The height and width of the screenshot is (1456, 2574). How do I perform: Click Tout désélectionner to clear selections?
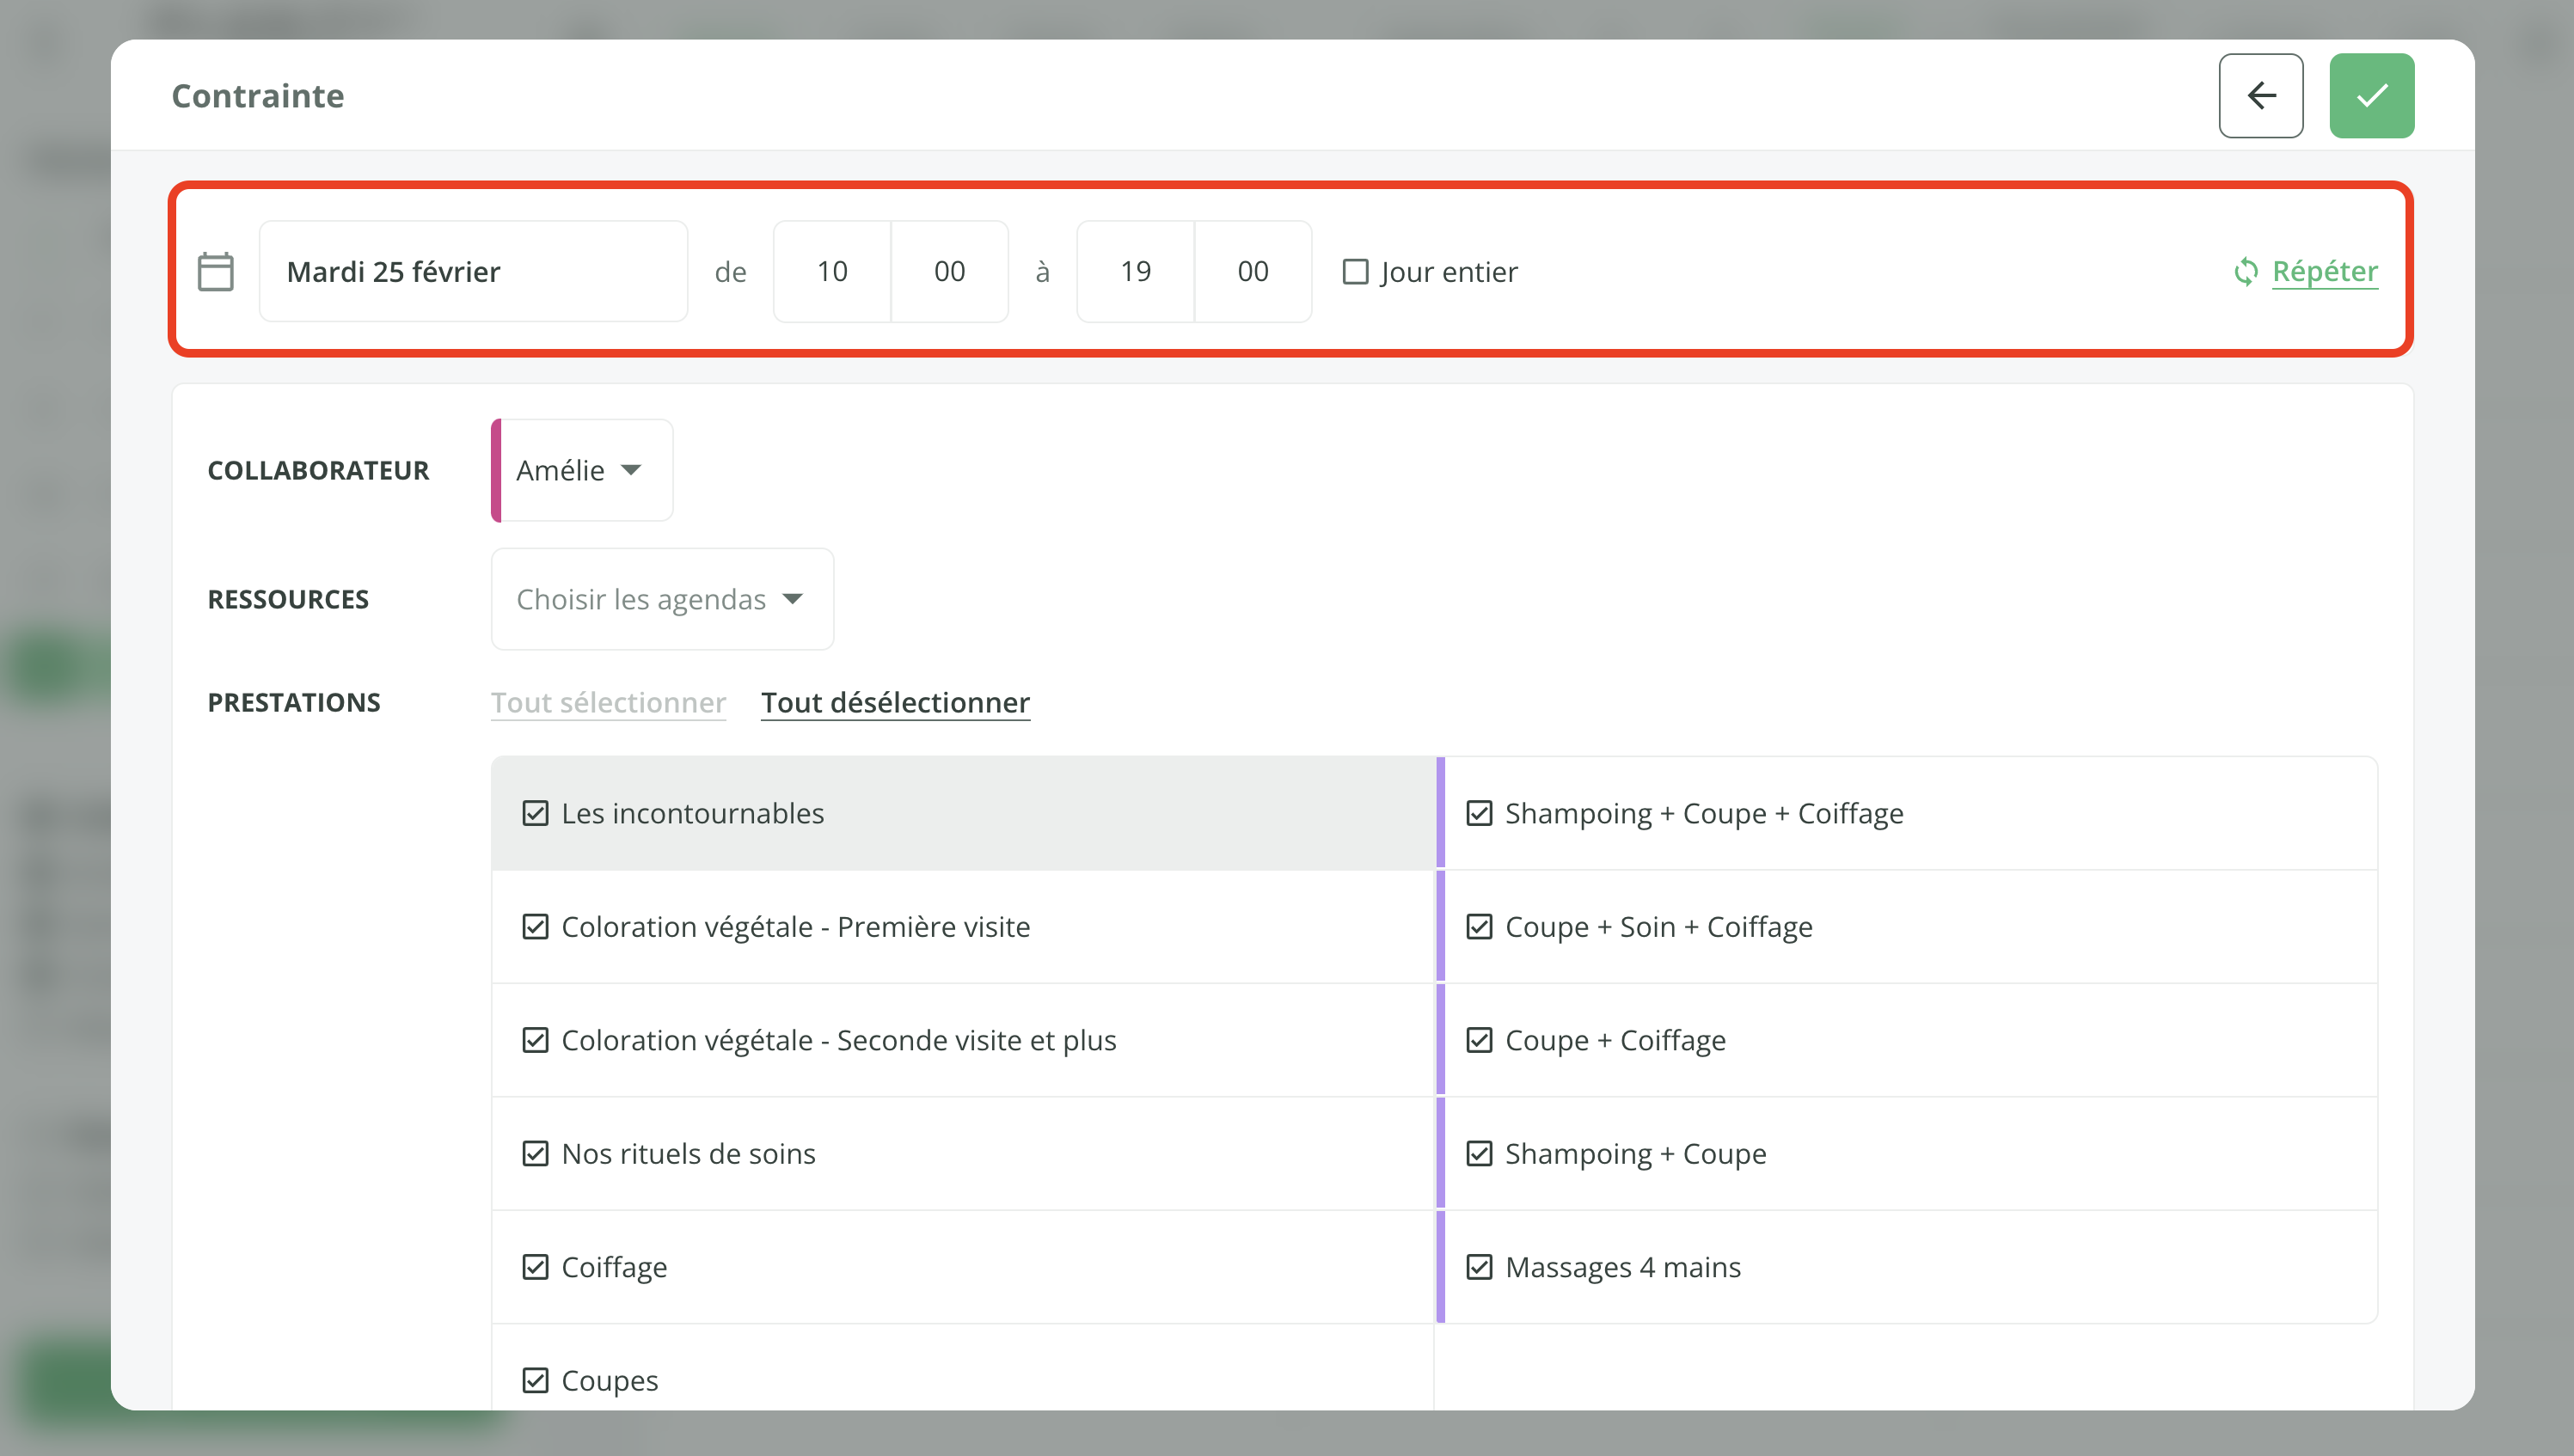coord(895,702)
